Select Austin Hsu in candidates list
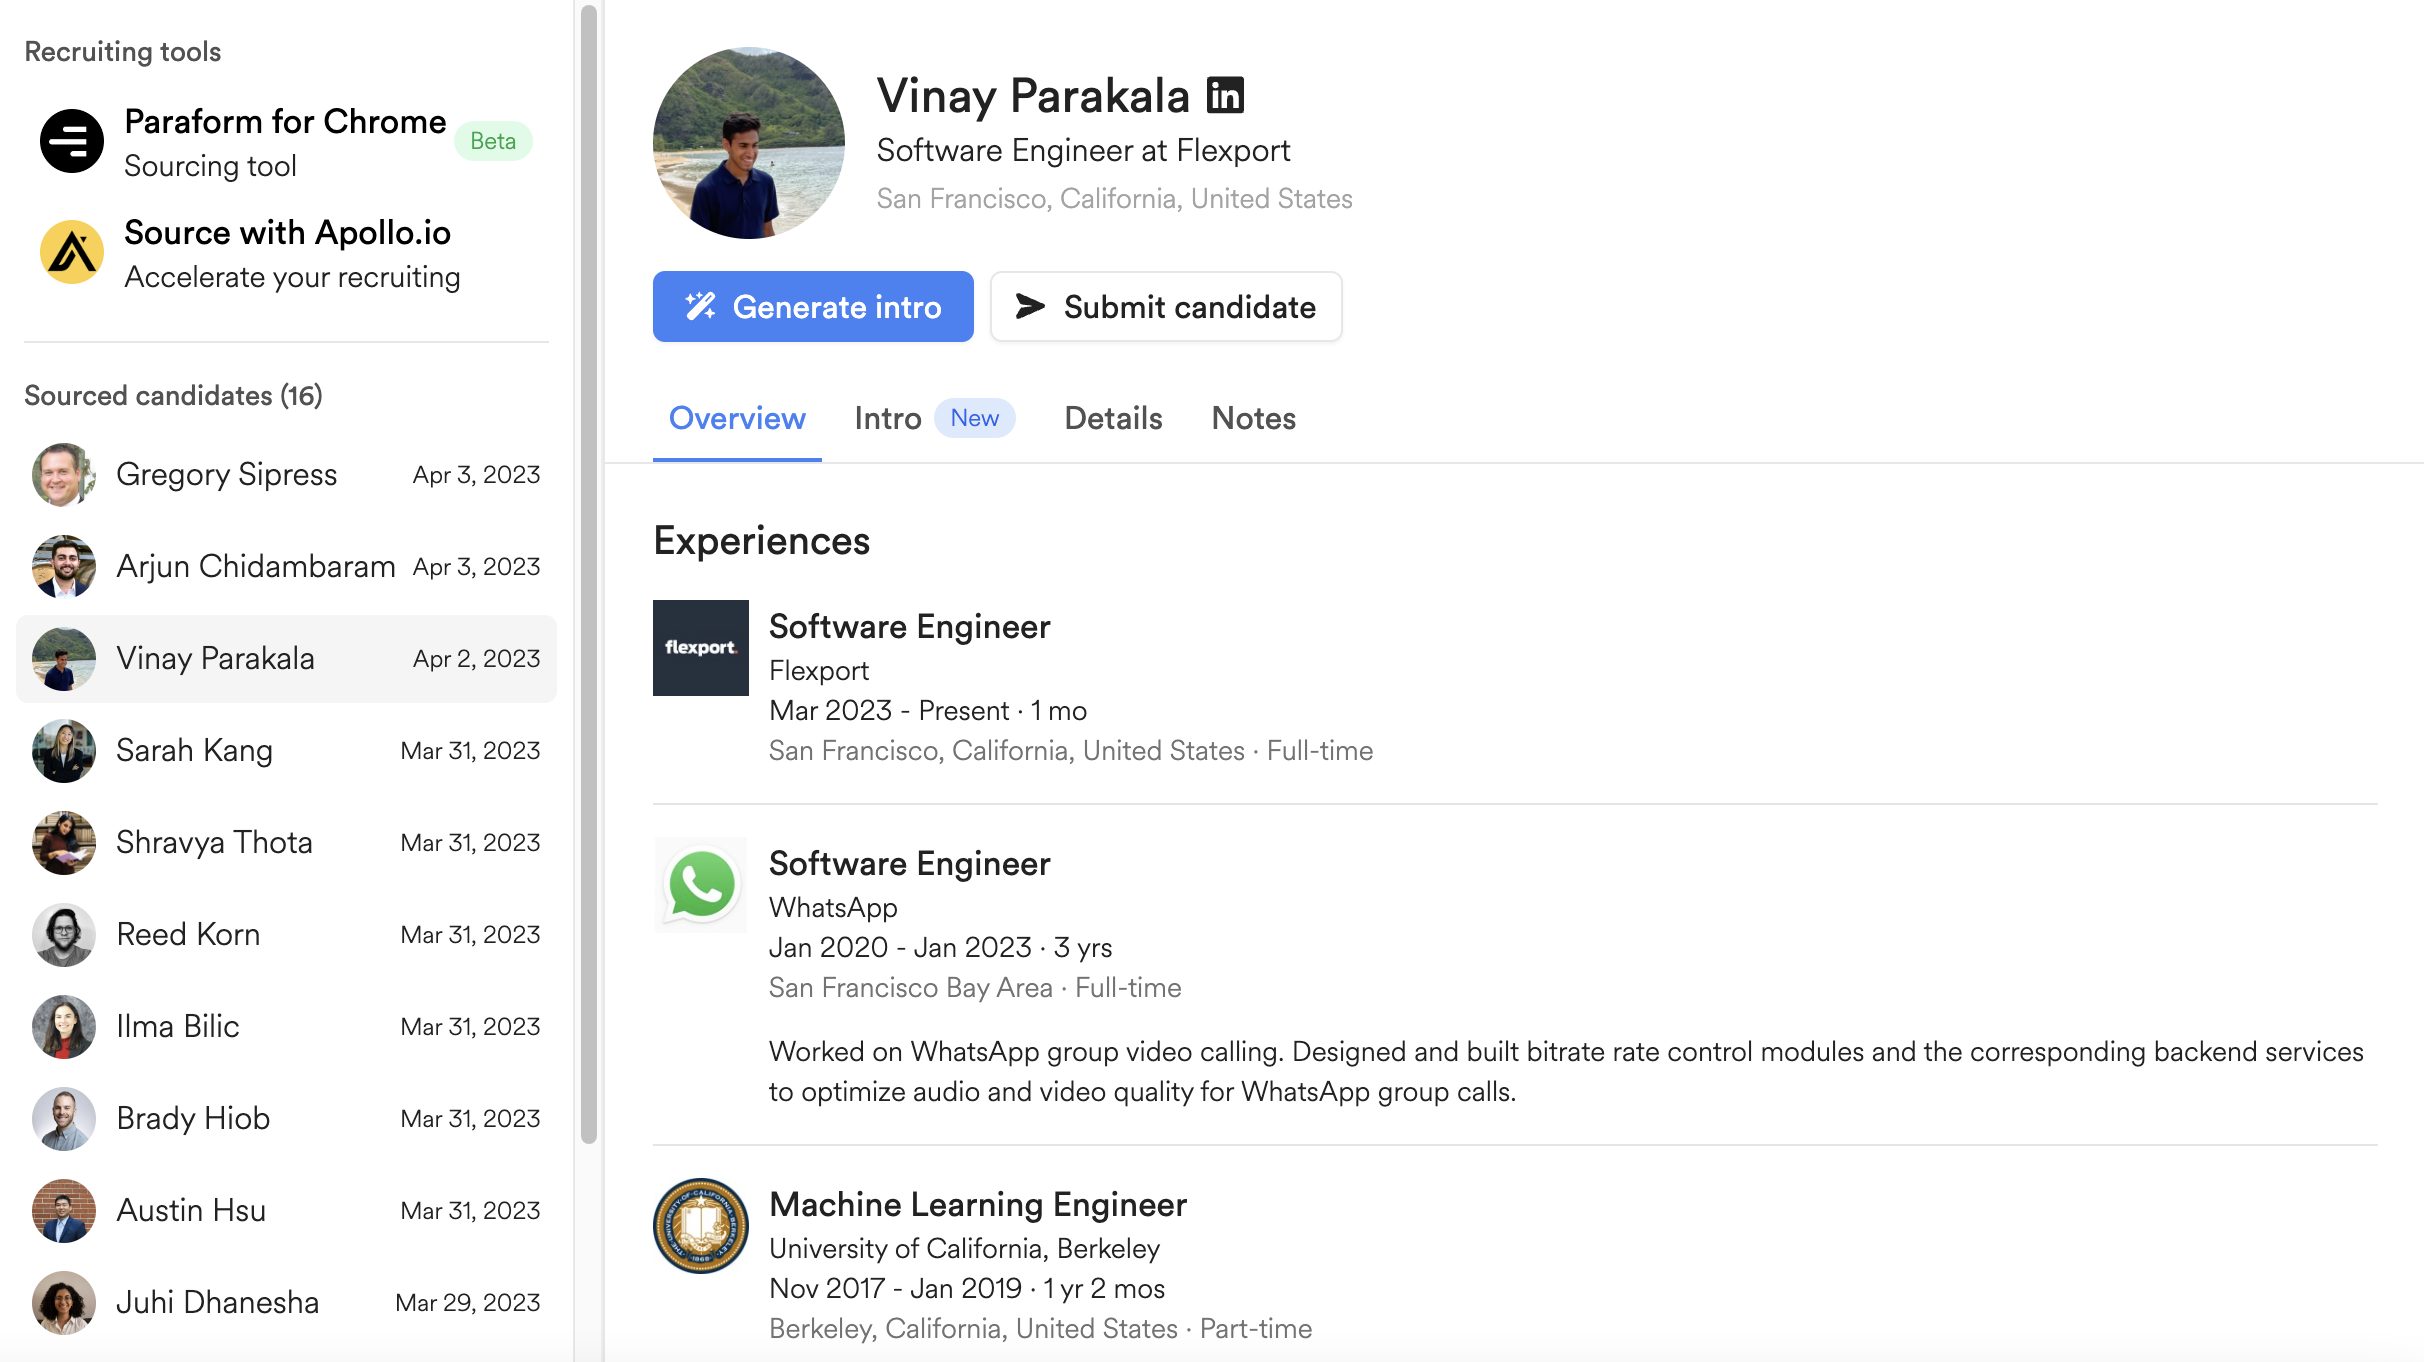Image resolution: width=2424 pixels, height=1362 pixels. click(x=286, y=1211)
